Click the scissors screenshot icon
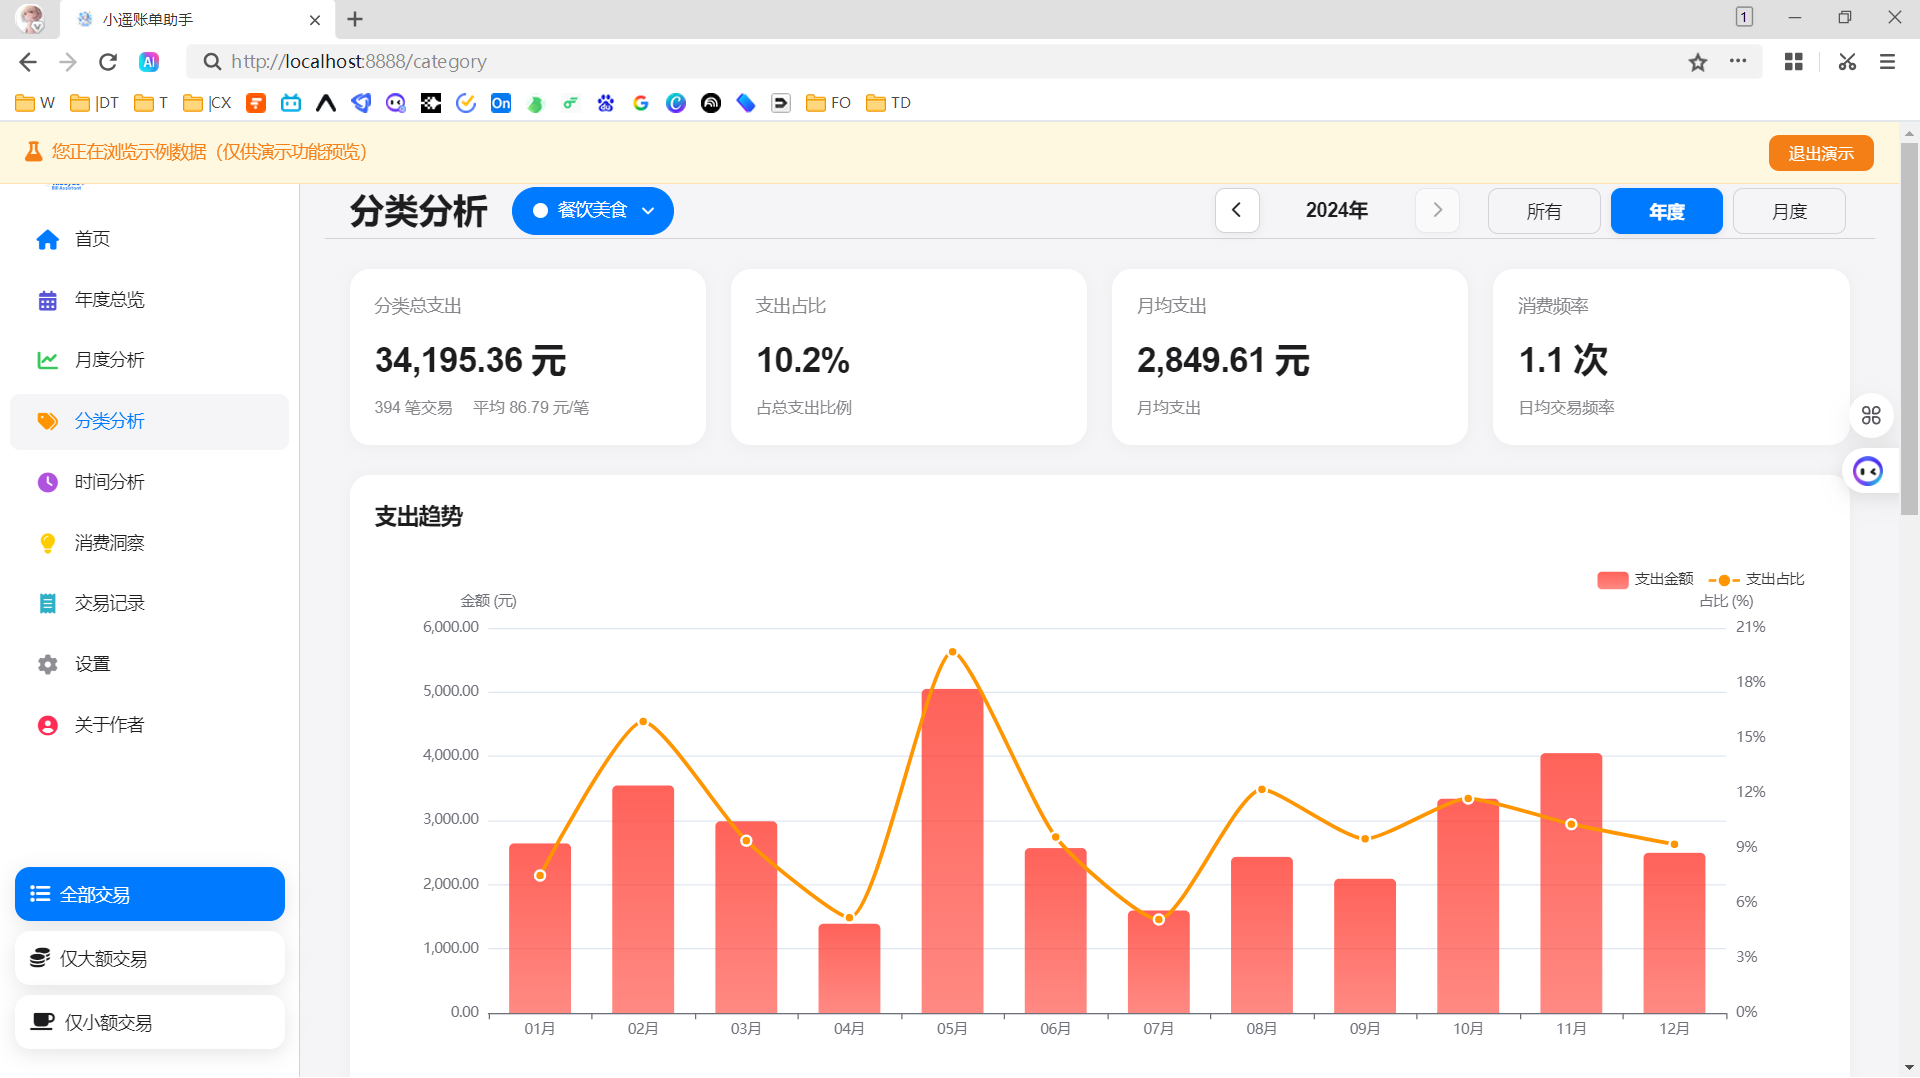The height and width of the screenshot is (1078, 1920). pos(1847,62)
